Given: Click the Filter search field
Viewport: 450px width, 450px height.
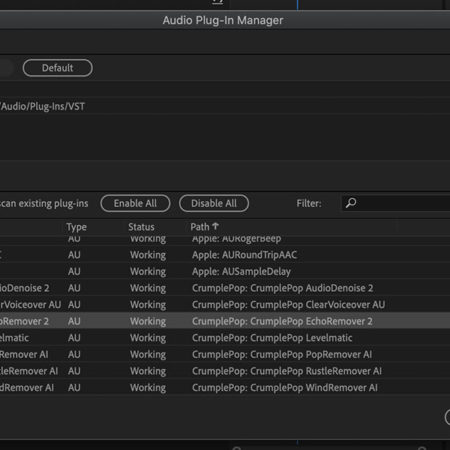Looking at the screenshot, I should (396, 203).
